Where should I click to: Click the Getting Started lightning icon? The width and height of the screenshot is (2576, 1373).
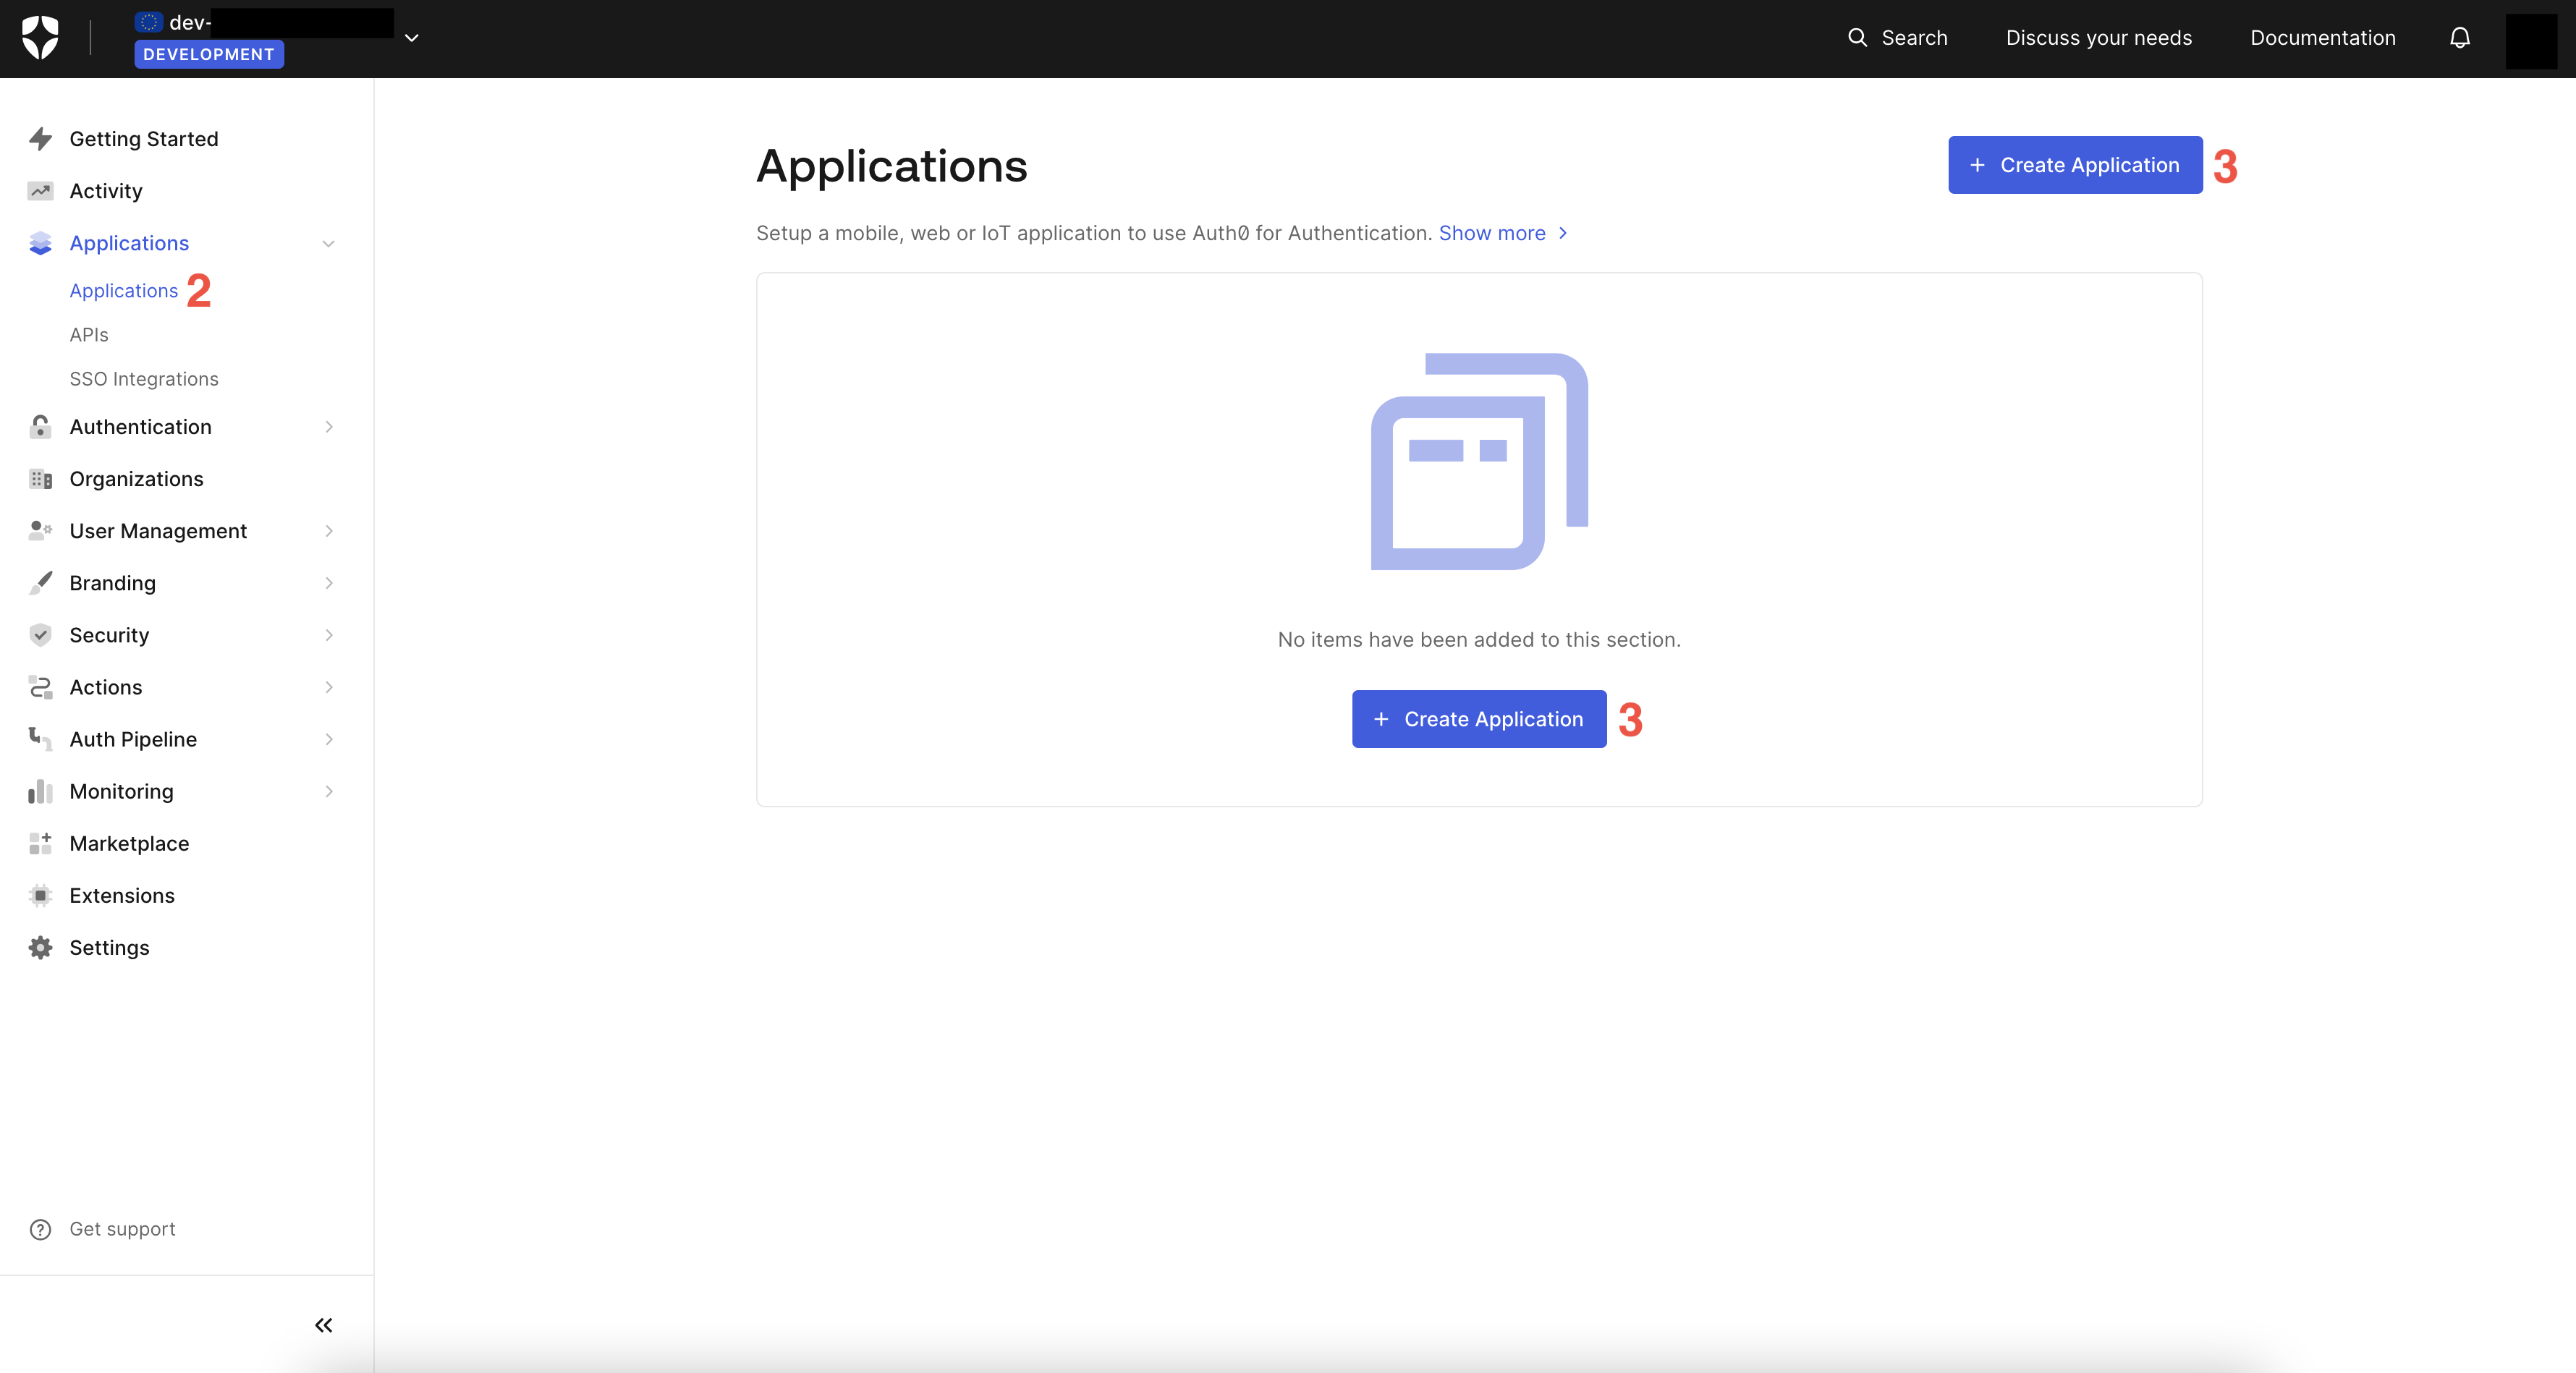[40, 139]
